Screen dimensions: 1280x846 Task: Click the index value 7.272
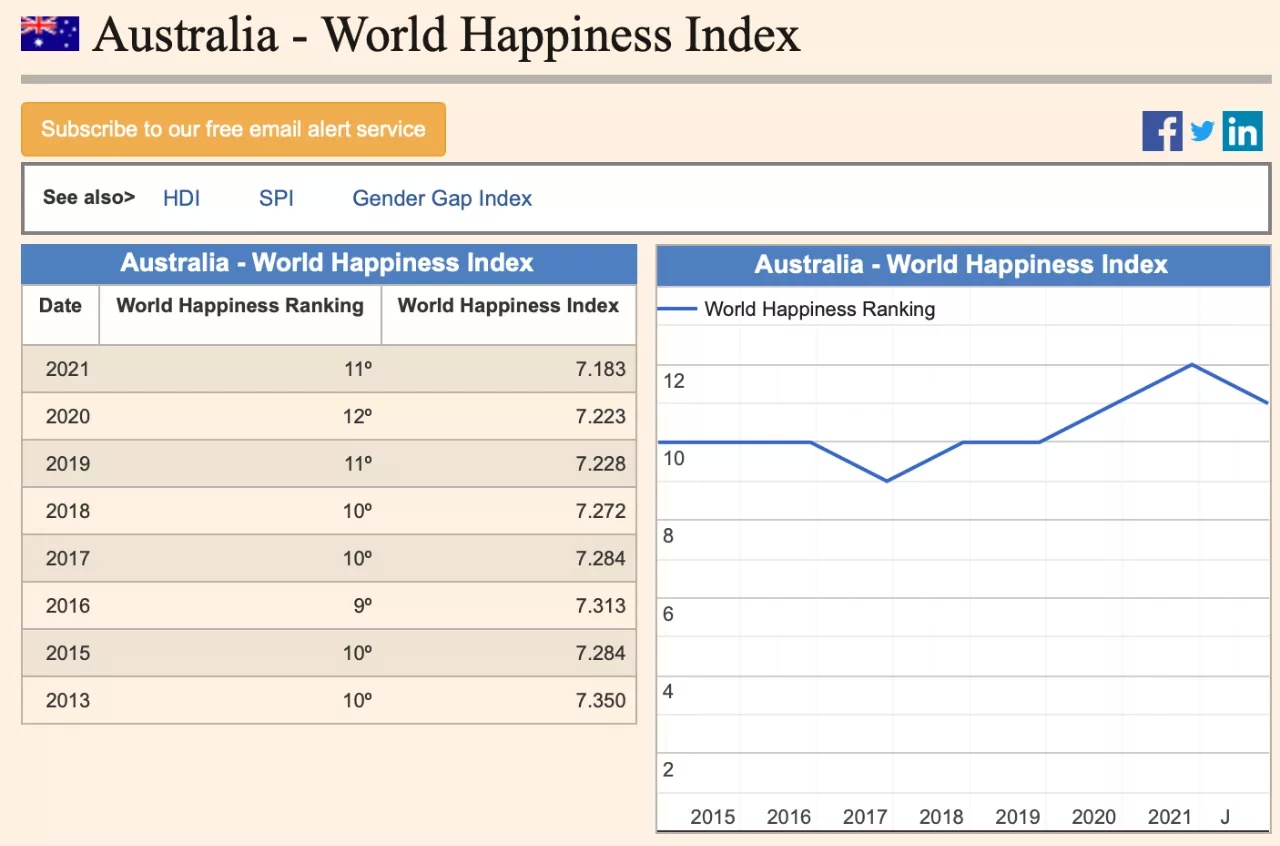click(600, 511)
